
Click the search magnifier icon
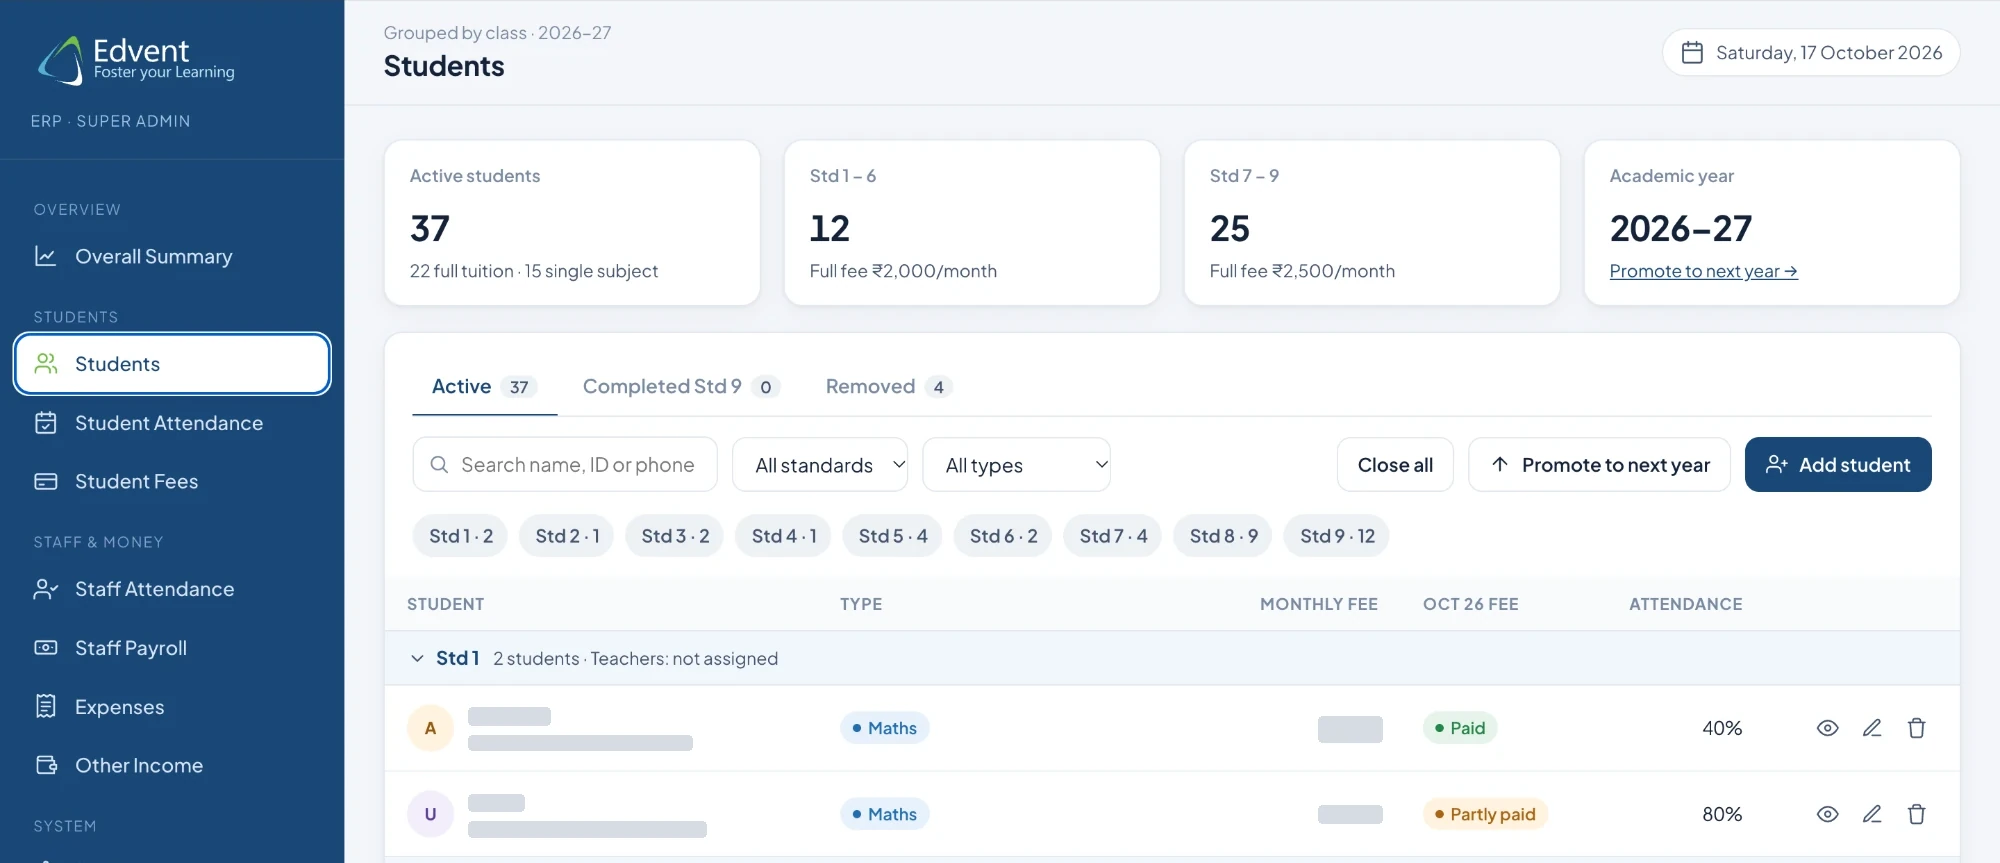(x=439, y=465)
